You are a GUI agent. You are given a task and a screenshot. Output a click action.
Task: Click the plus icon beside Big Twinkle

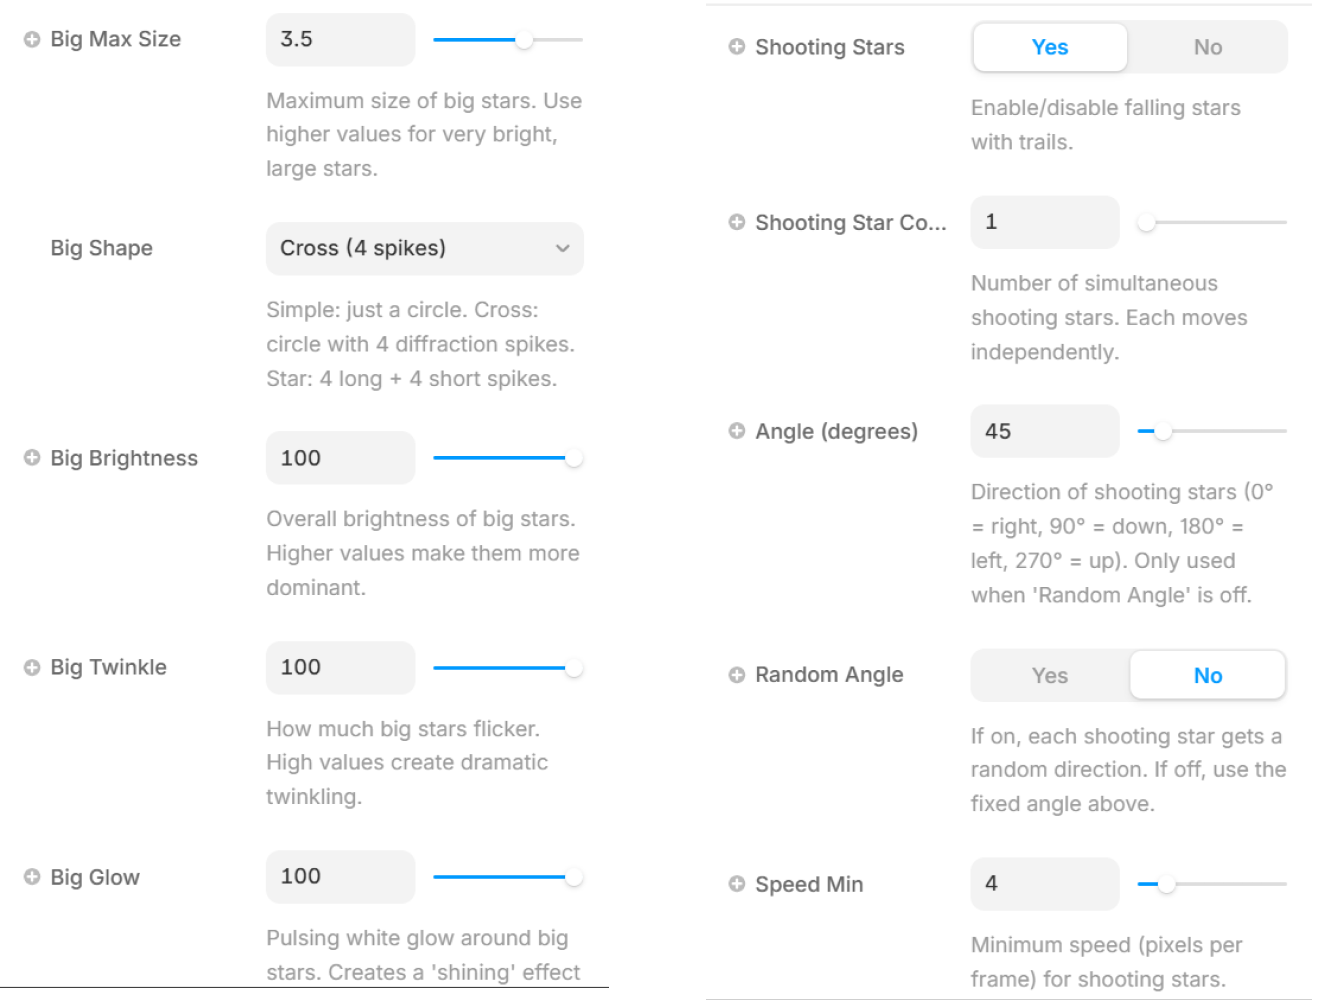pyautogui.click(x=32, y=667)
